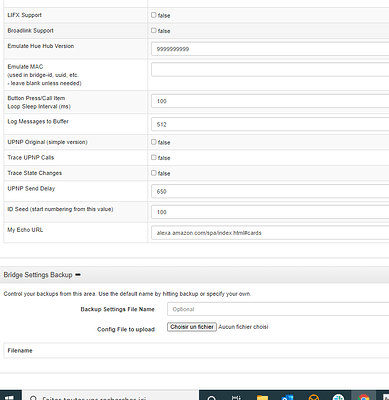Click into the empty Emulate MAC field

pos(270,70)
